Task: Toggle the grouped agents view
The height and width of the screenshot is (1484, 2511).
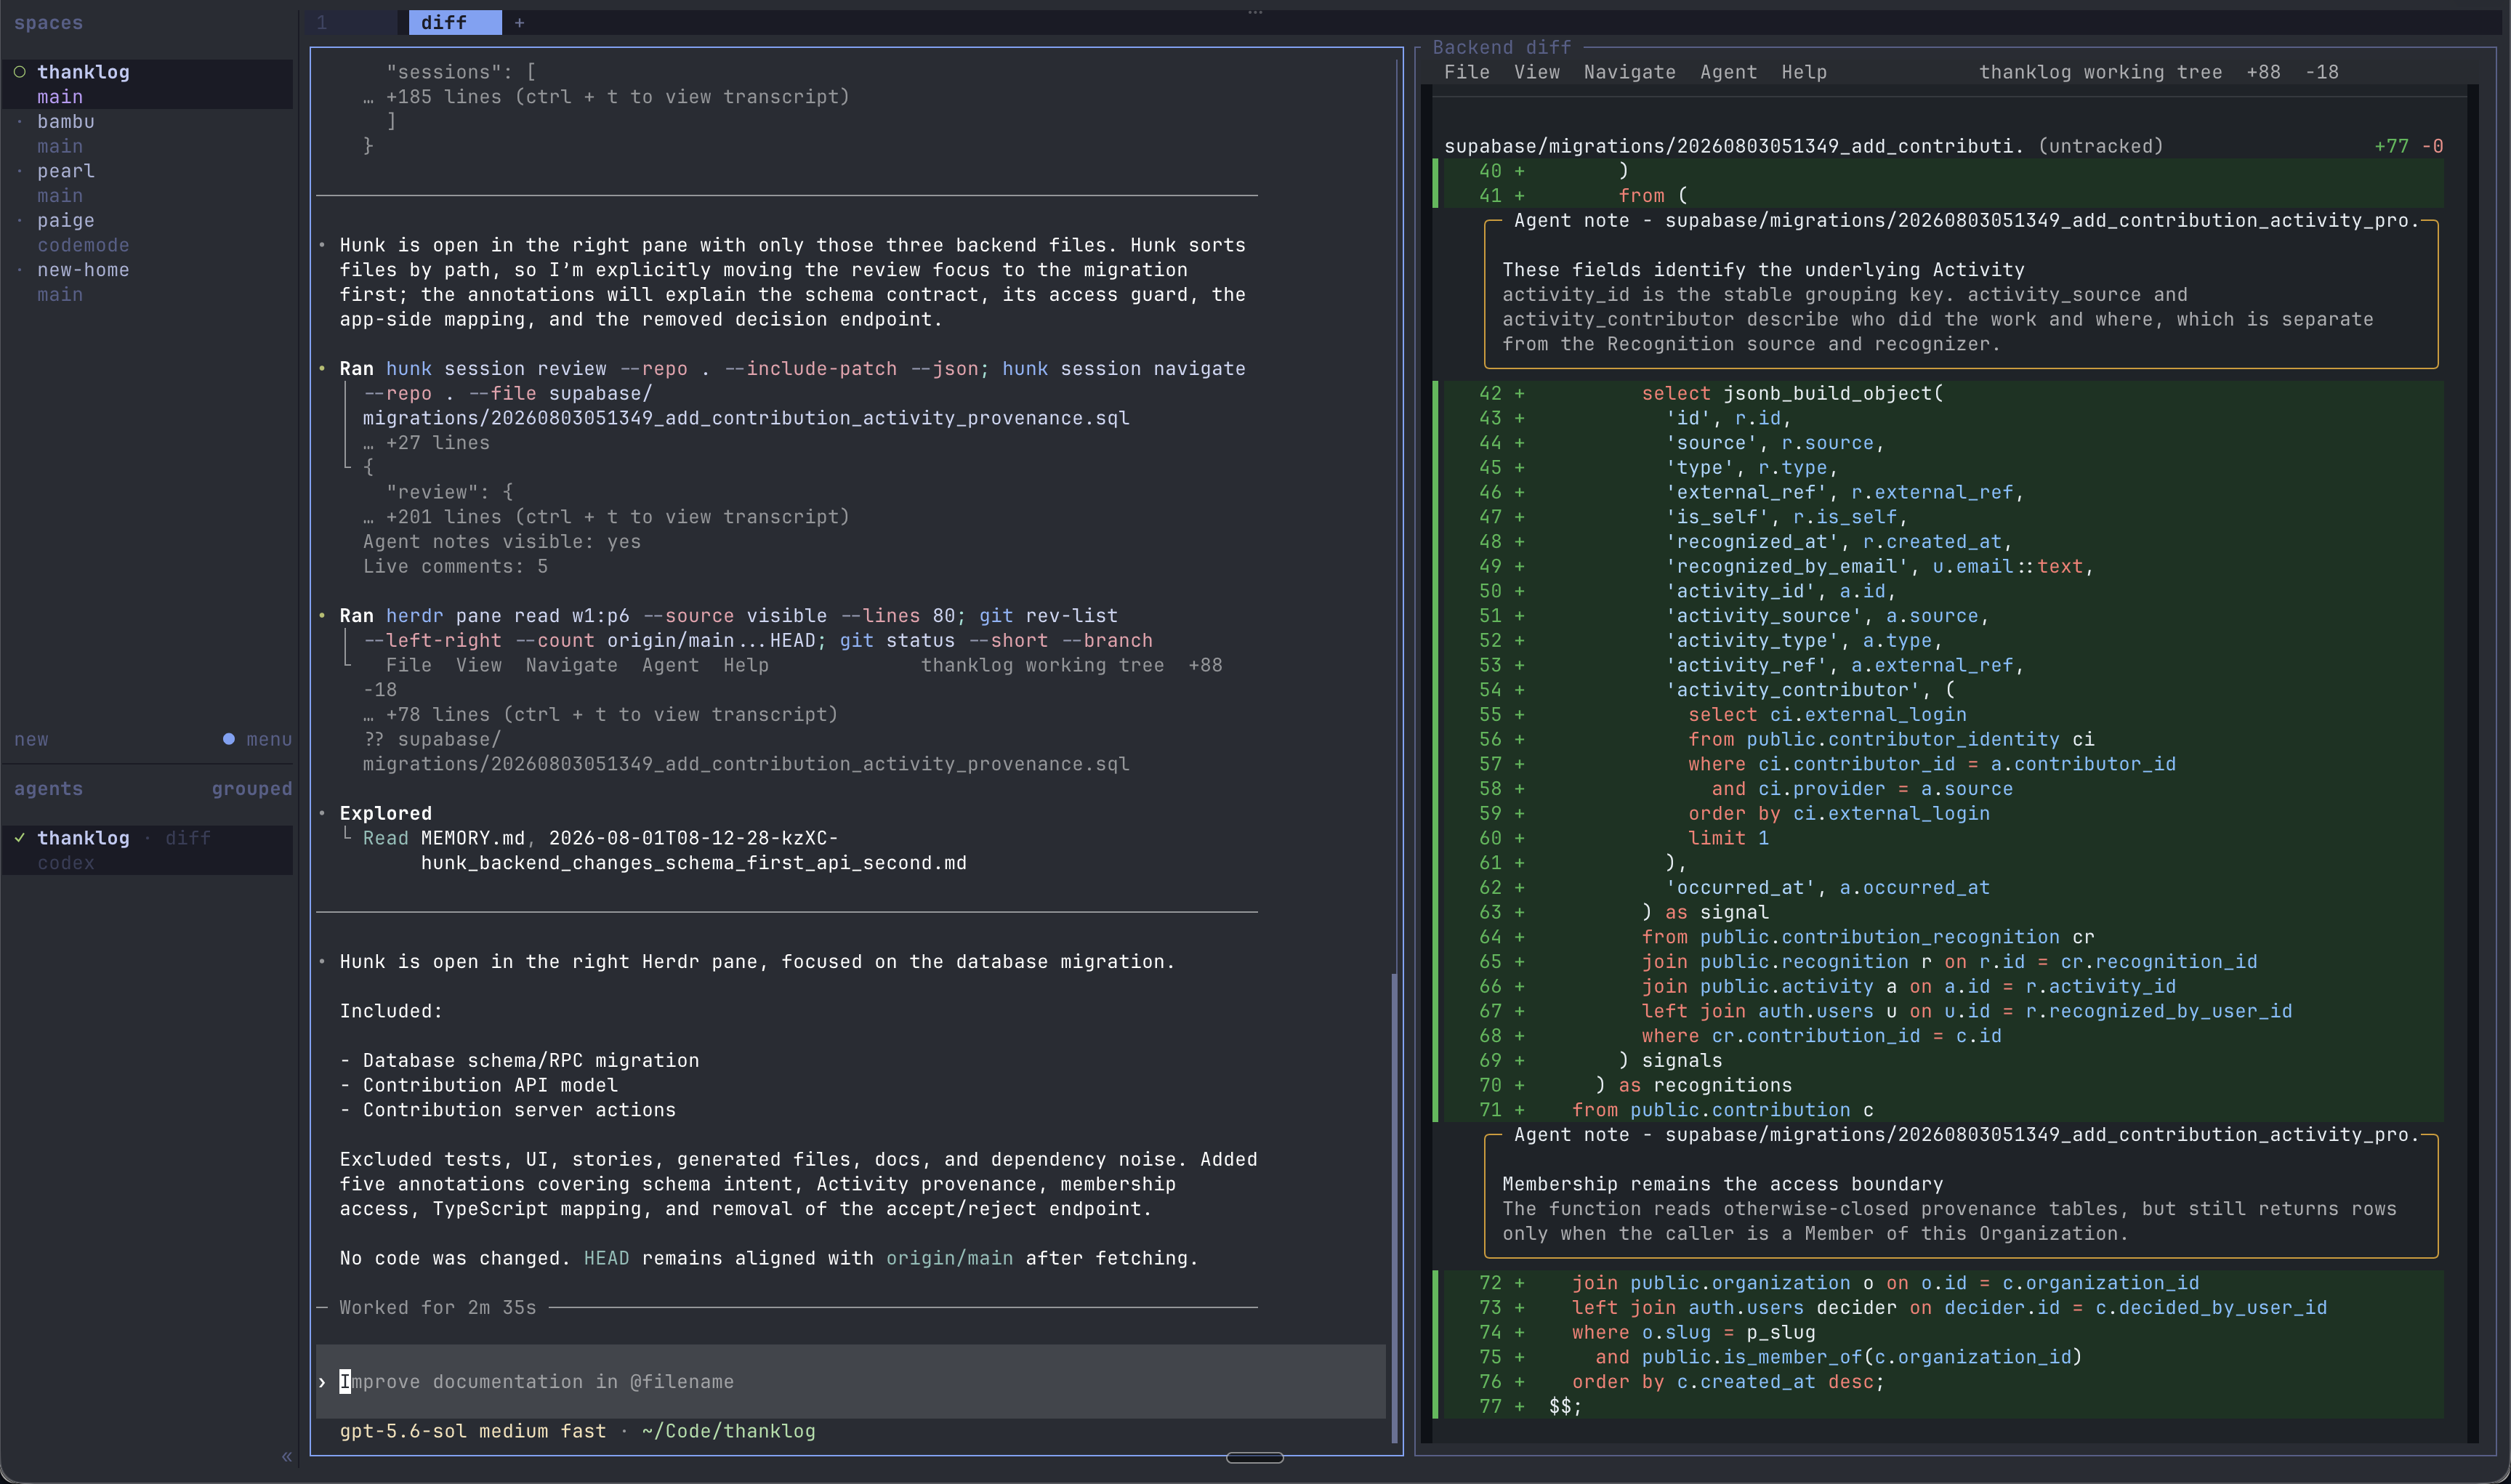Action: coord(252,788)
